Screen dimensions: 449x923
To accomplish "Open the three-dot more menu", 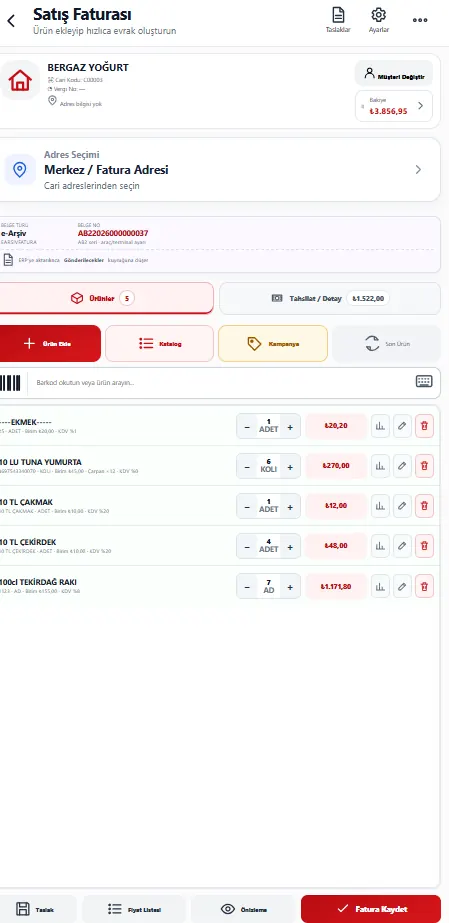I will click(420, 20).
